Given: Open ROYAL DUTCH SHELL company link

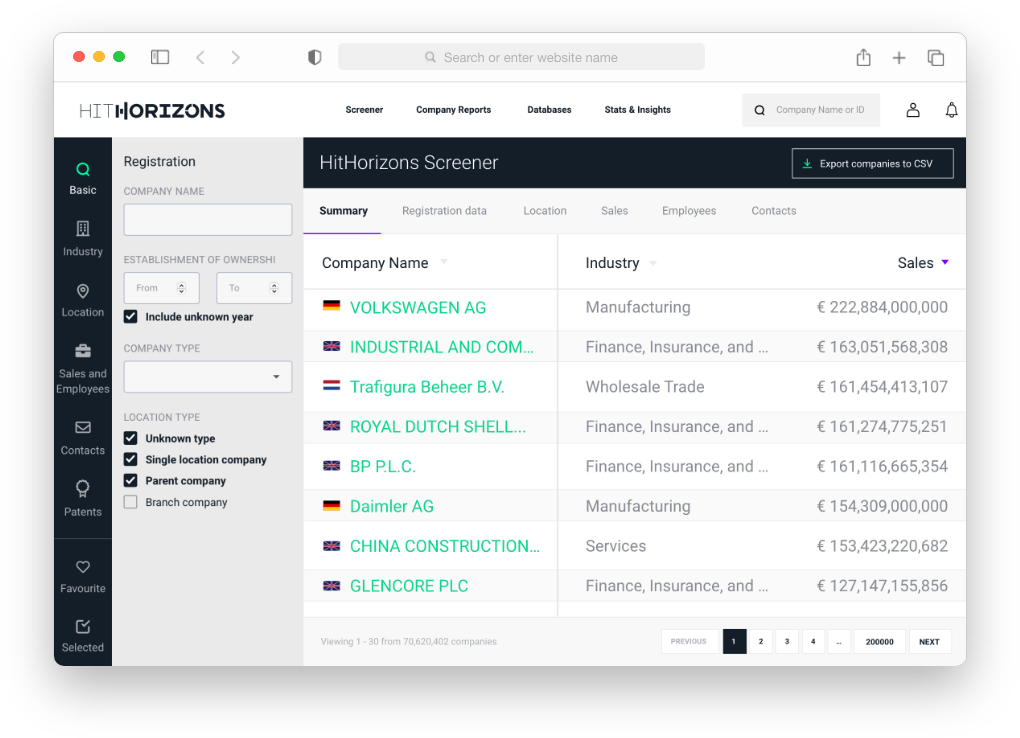Looking at the screenshot, I should point(438,427).
